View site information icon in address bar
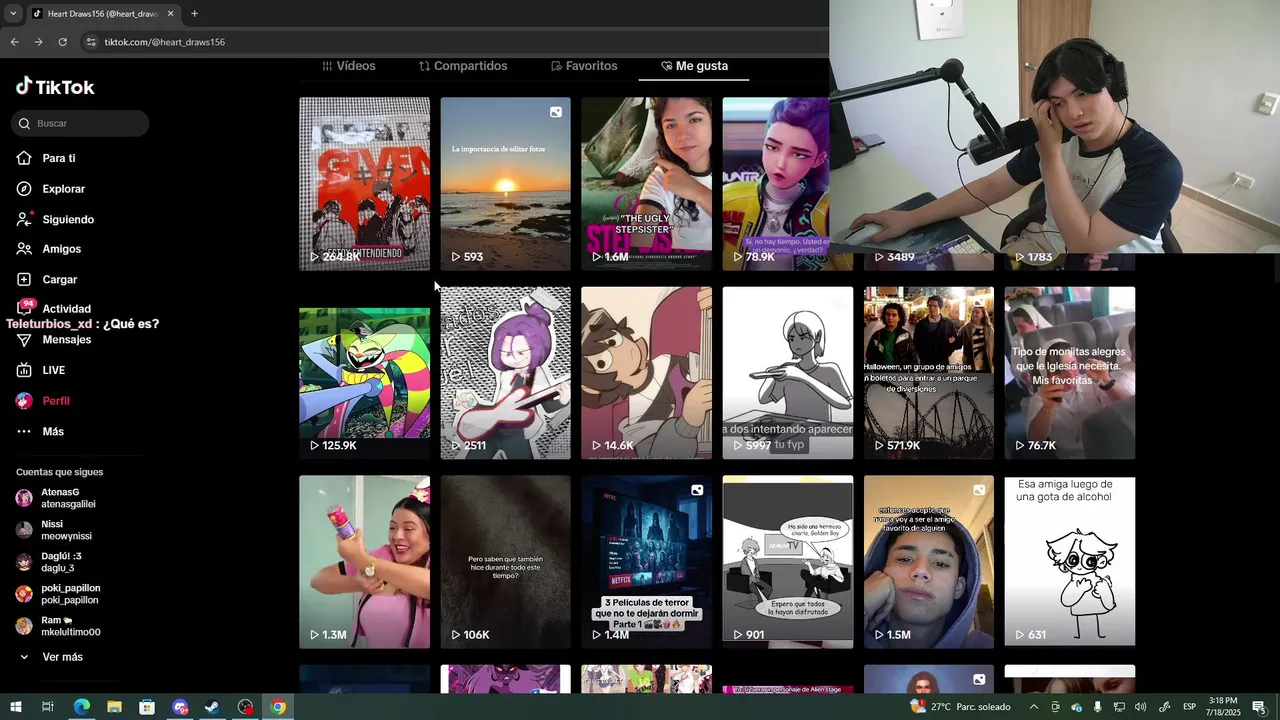The width and height of the screenshot is (1280, 720). click(x=91, y=42)
